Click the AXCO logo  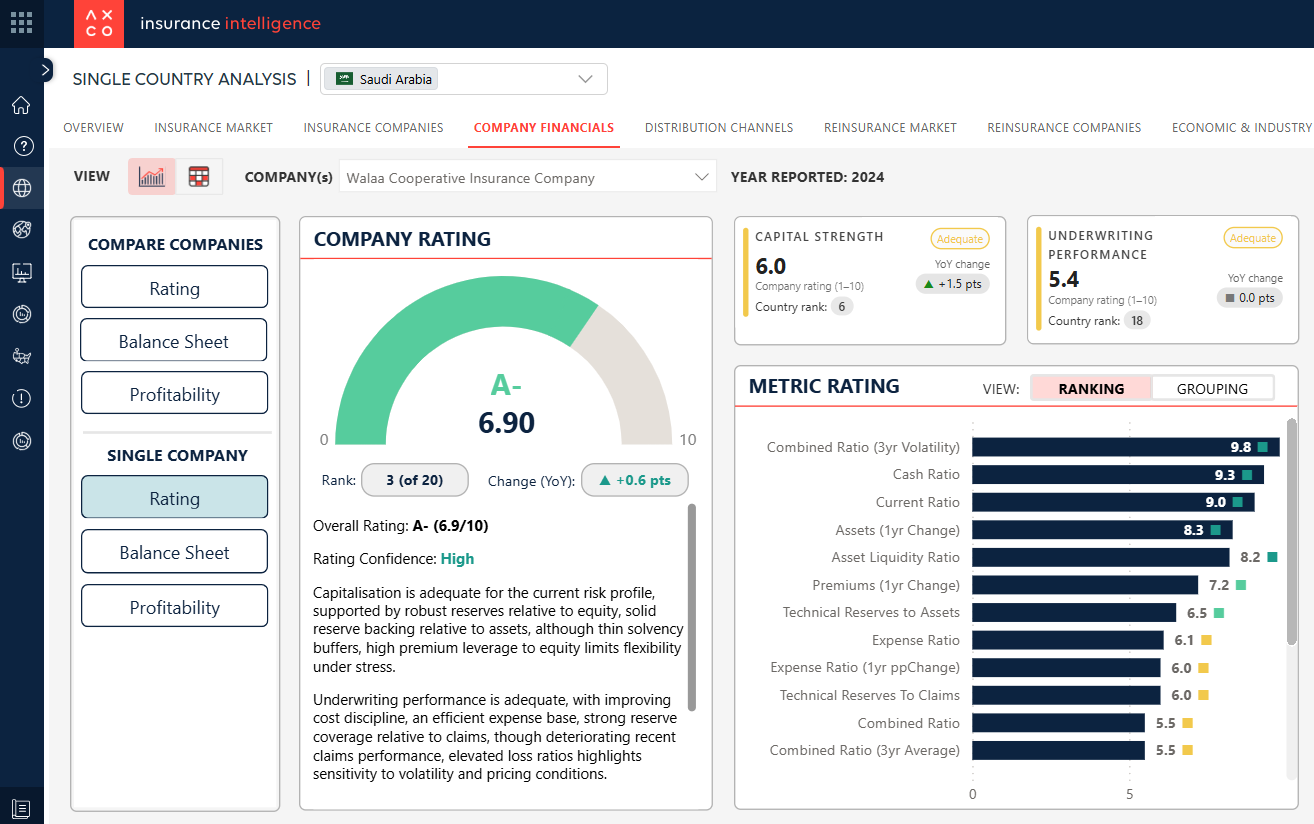99,24
